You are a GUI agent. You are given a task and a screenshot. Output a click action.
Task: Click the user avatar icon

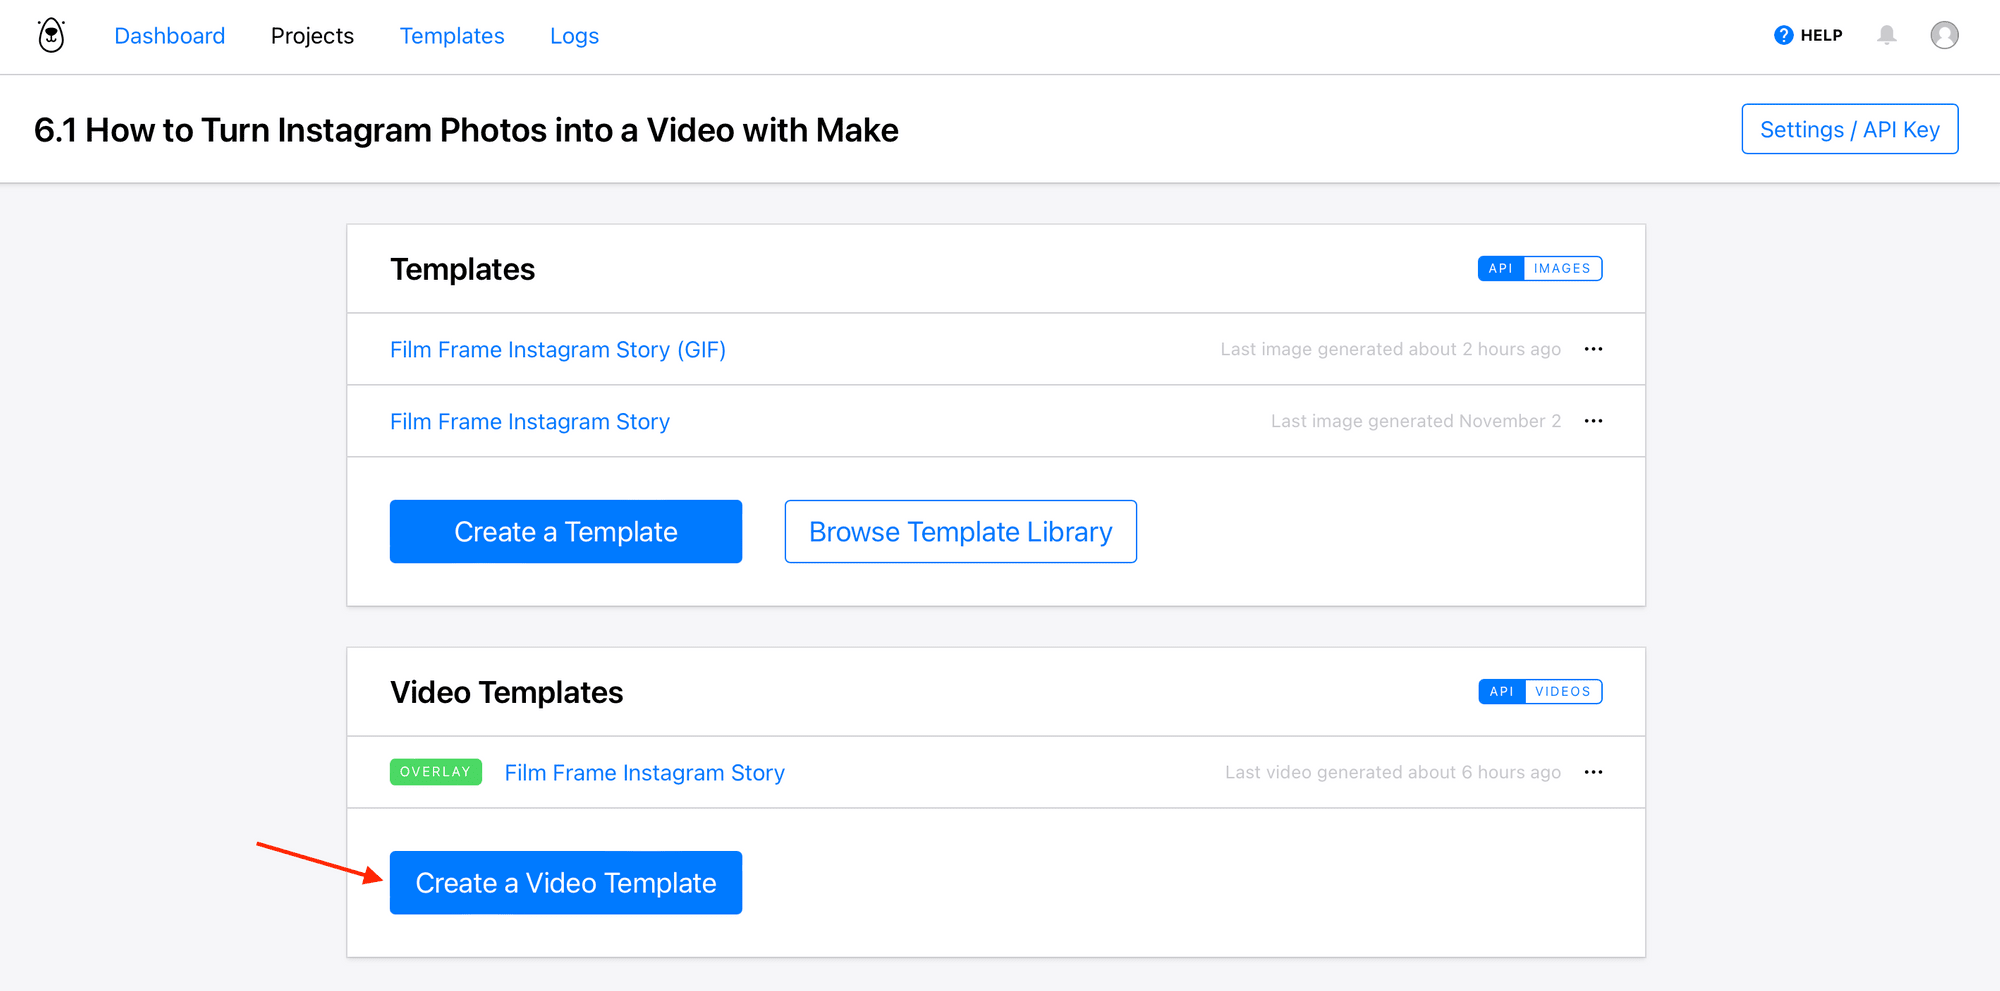[x=1944, y=35]
